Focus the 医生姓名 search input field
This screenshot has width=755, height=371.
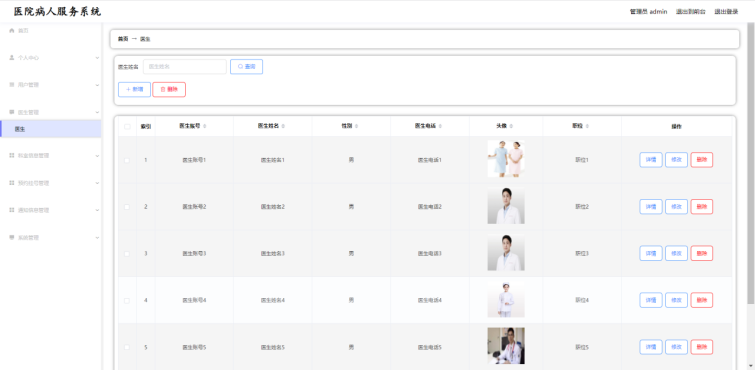[185, 67]
